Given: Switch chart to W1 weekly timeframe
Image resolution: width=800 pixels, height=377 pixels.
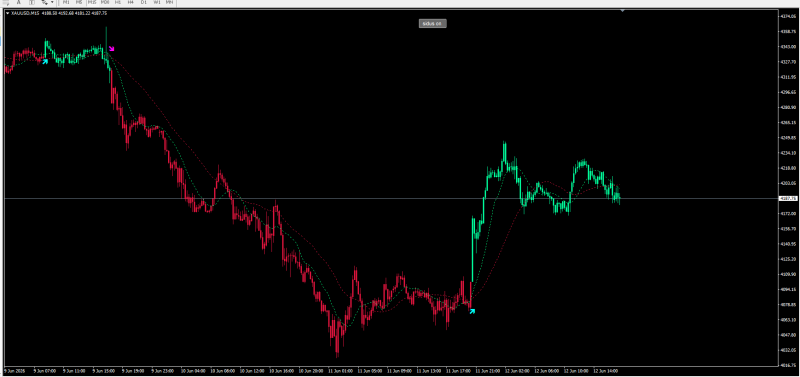Looking at the screenshot, I should 157,2.
